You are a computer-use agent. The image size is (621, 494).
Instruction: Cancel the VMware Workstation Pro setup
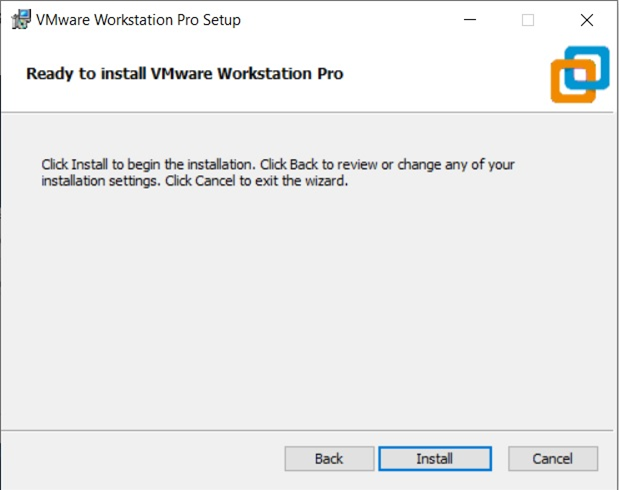click(x=552, y=459)
